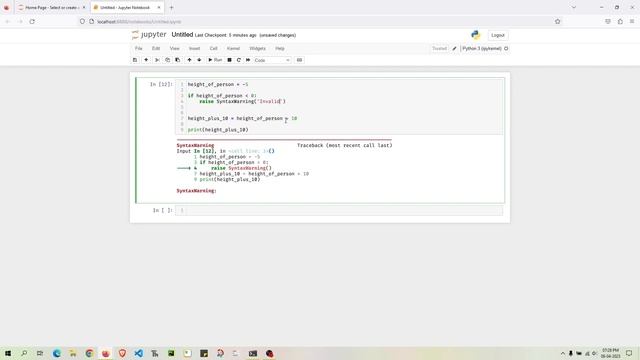Open the list all tabs chevron
Image resolution: width=640 pixels, height=360 pixels.
click(x=573, y=7)
